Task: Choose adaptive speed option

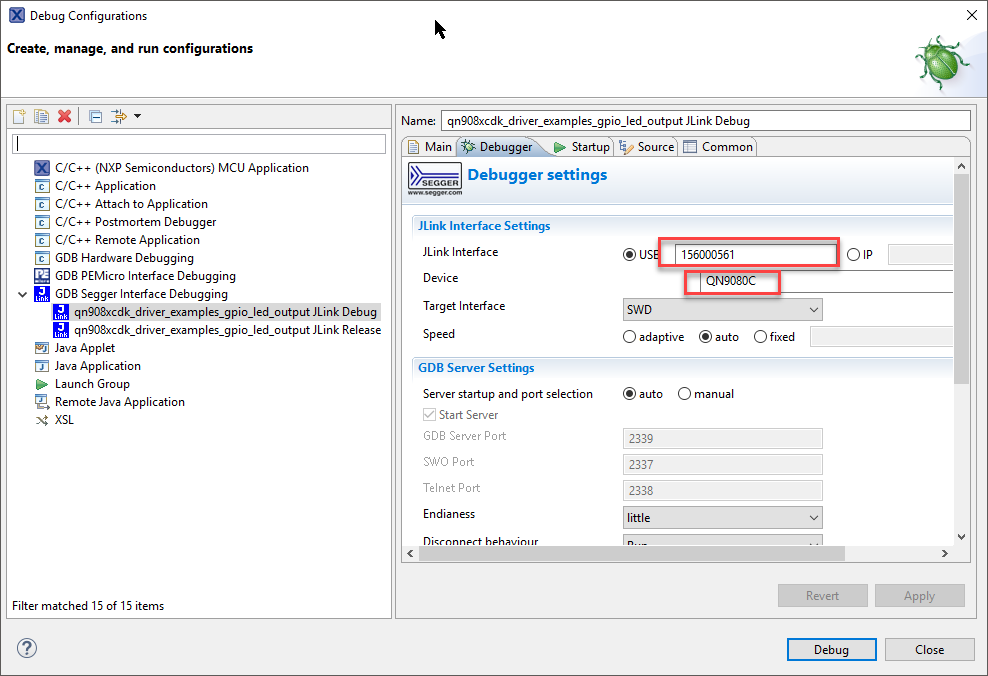Action: [629, 337]
